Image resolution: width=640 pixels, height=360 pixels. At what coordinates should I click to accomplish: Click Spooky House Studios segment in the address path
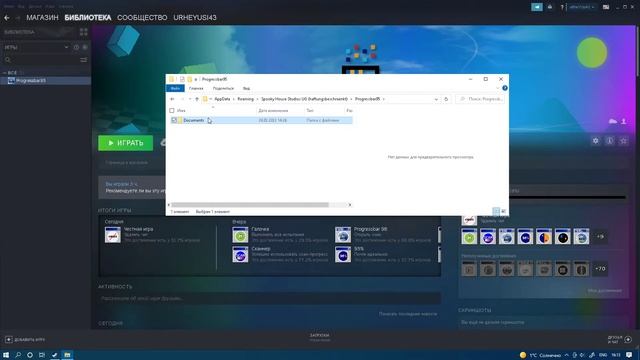[304, 99]
